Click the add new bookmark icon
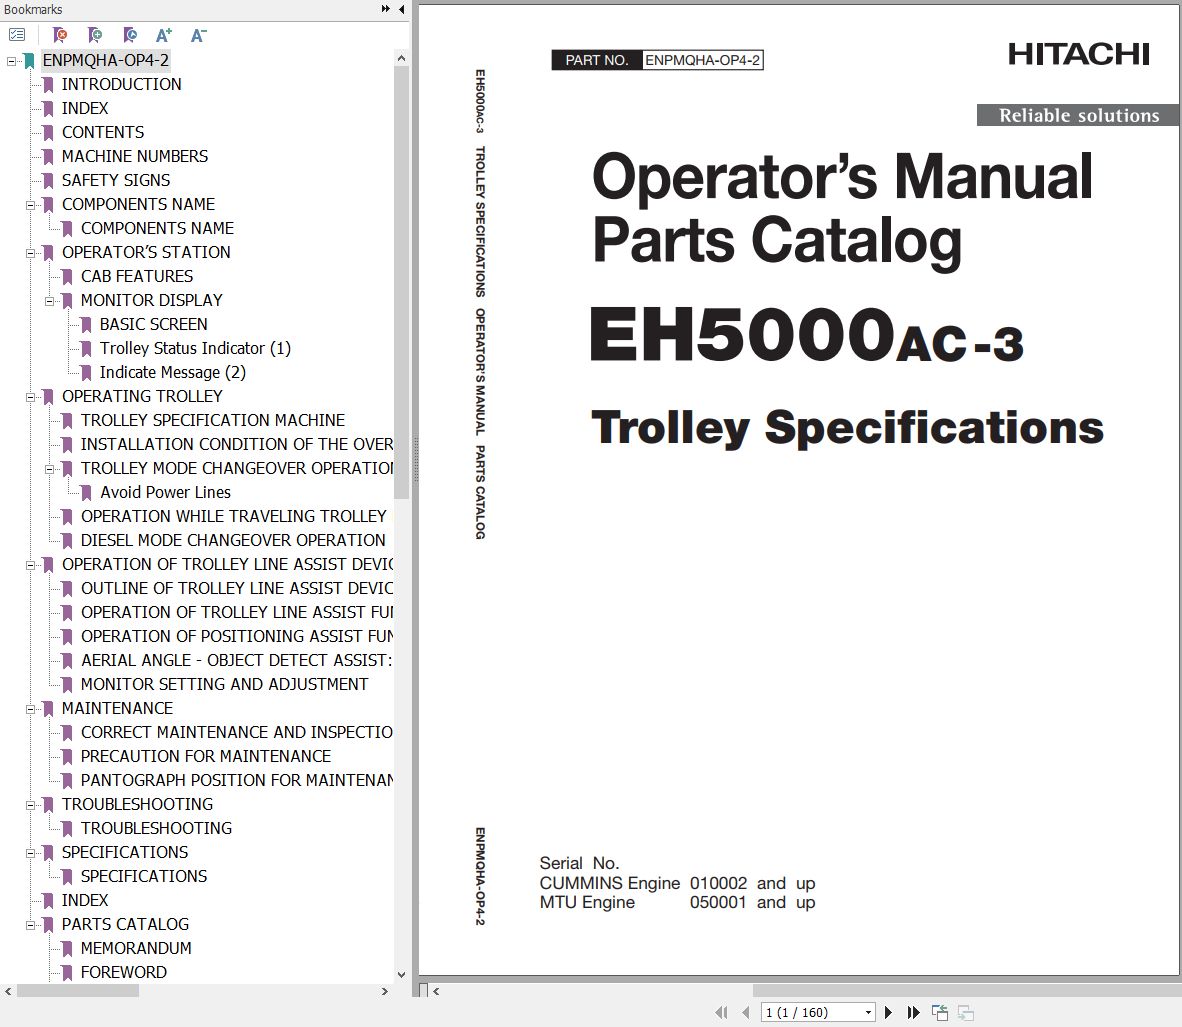The width and height of the screenshot is (1182, 1027). point(95,35)
